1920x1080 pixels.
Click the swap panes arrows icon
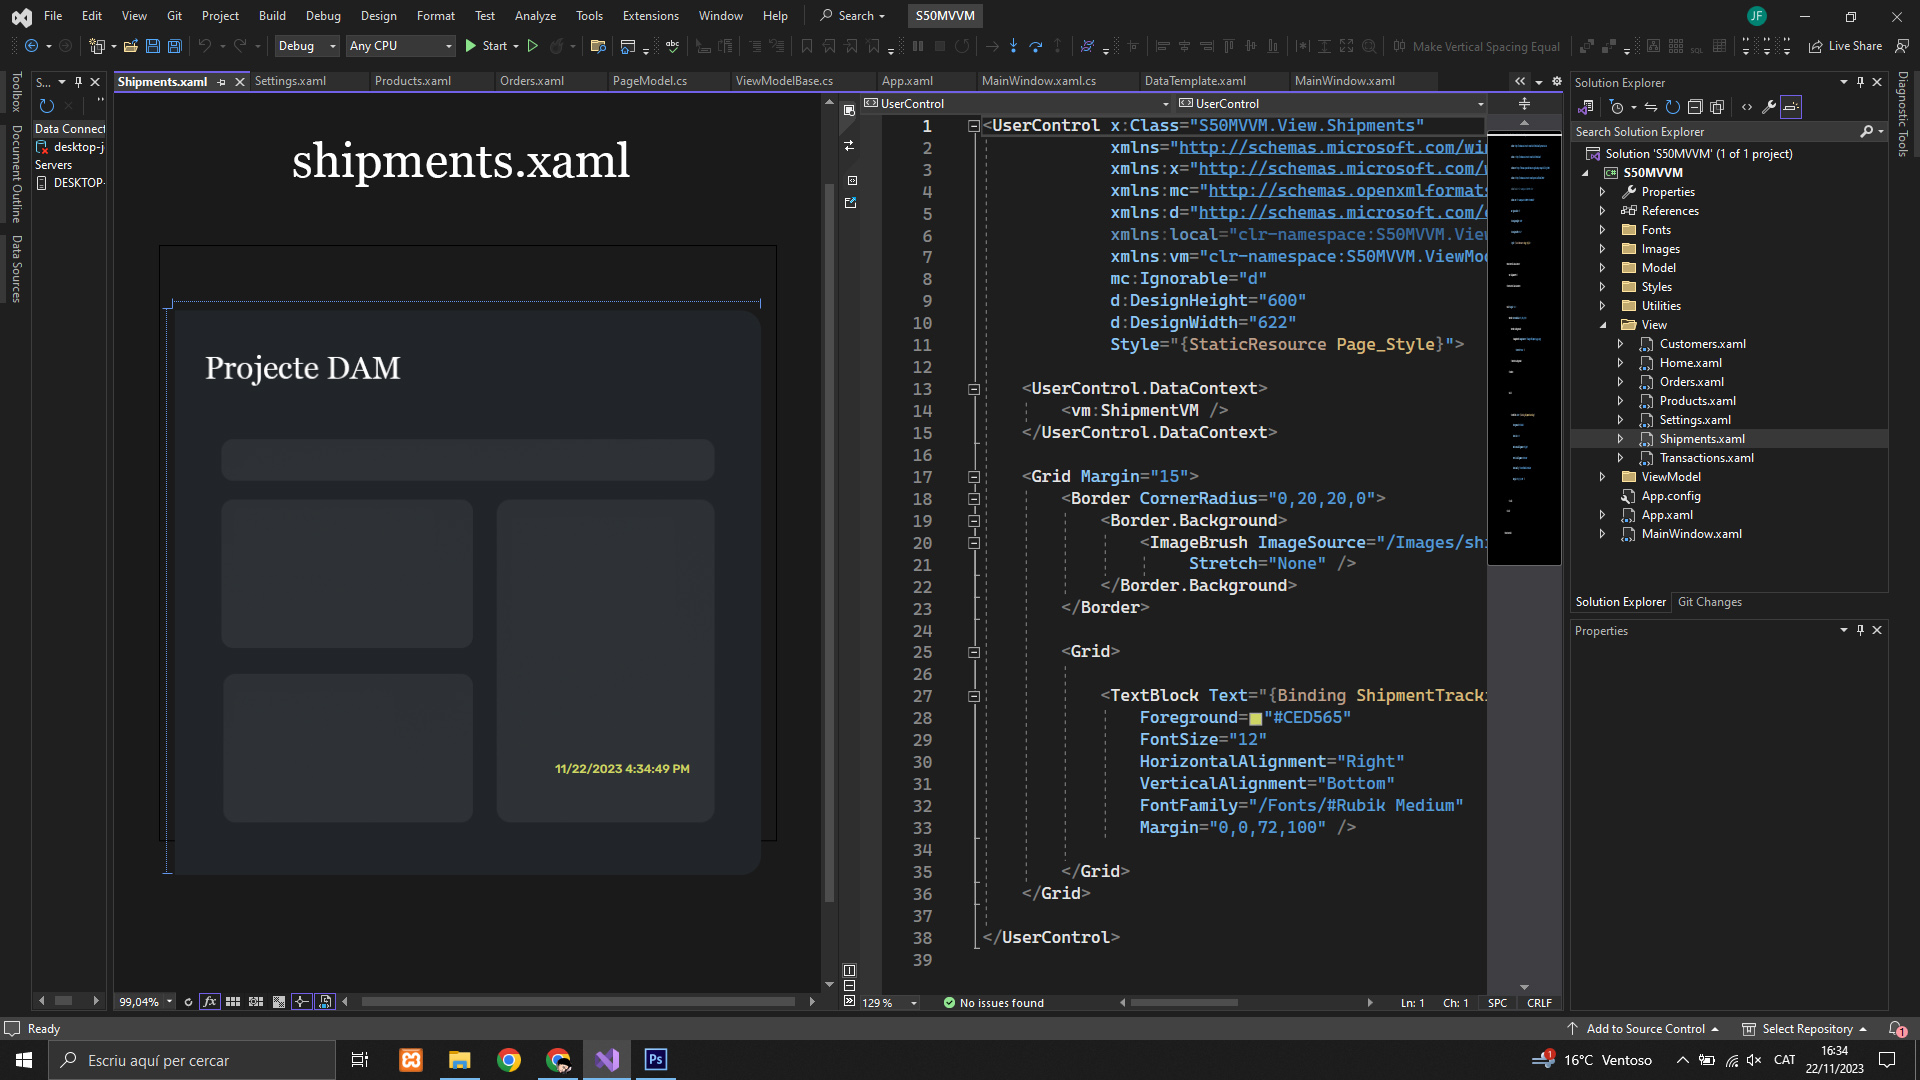[x=849, y=146]
